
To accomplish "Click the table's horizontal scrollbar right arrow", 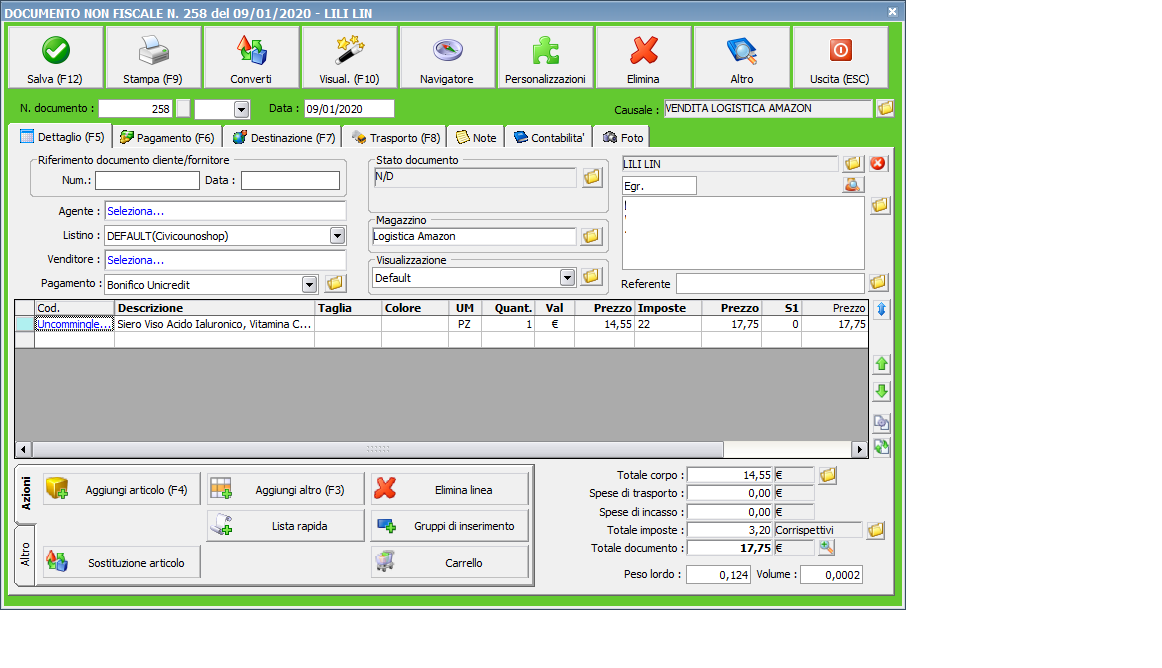I will coord(860,449).
